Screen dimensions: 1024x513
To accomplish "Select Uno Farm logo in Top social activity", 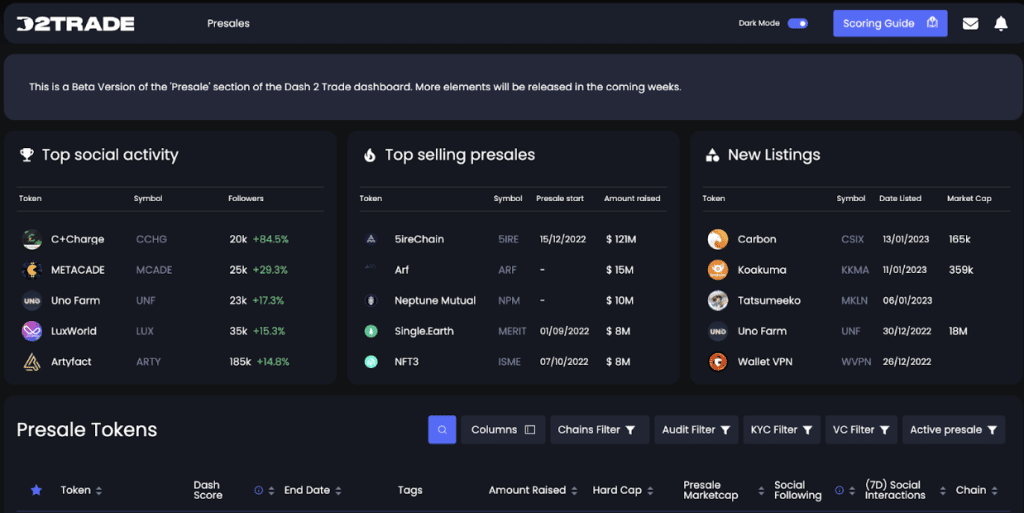I will tap(32, 301).
